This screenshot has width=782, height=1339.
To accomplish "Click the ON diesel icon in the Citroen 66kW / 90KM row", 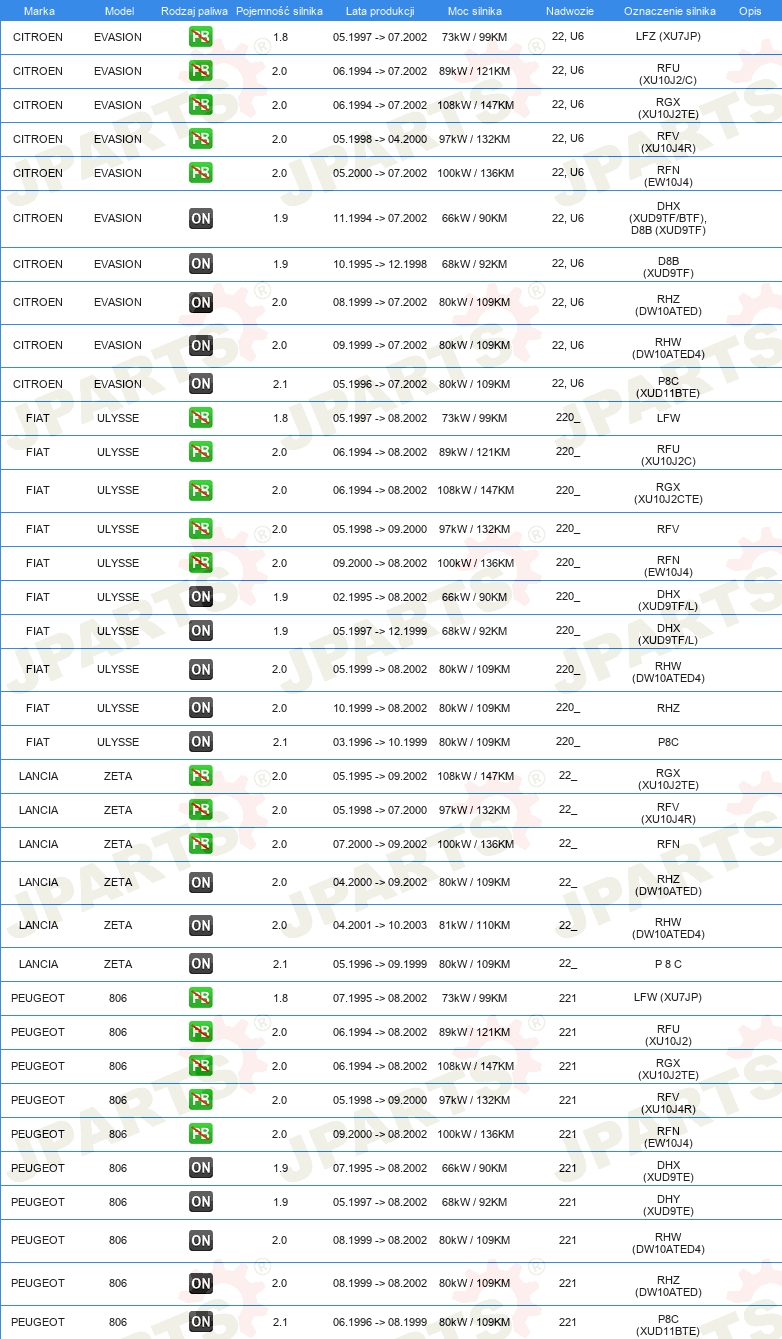I will tap(201, 218).
